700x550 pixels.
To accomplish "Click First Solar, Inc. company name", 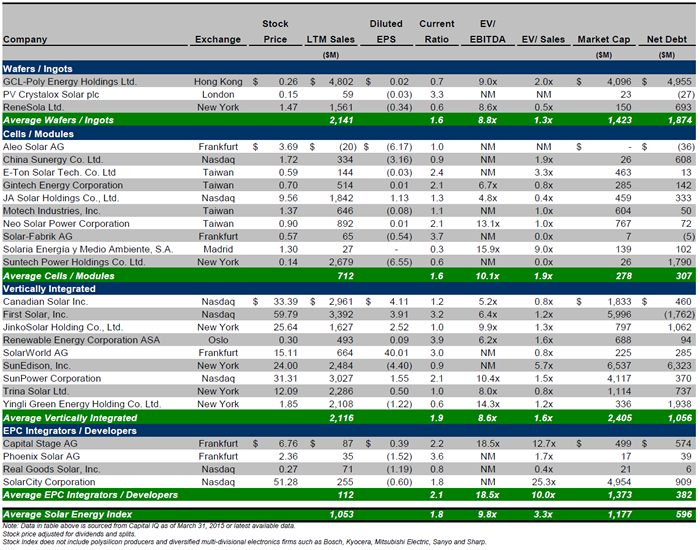I will (35, 315).
